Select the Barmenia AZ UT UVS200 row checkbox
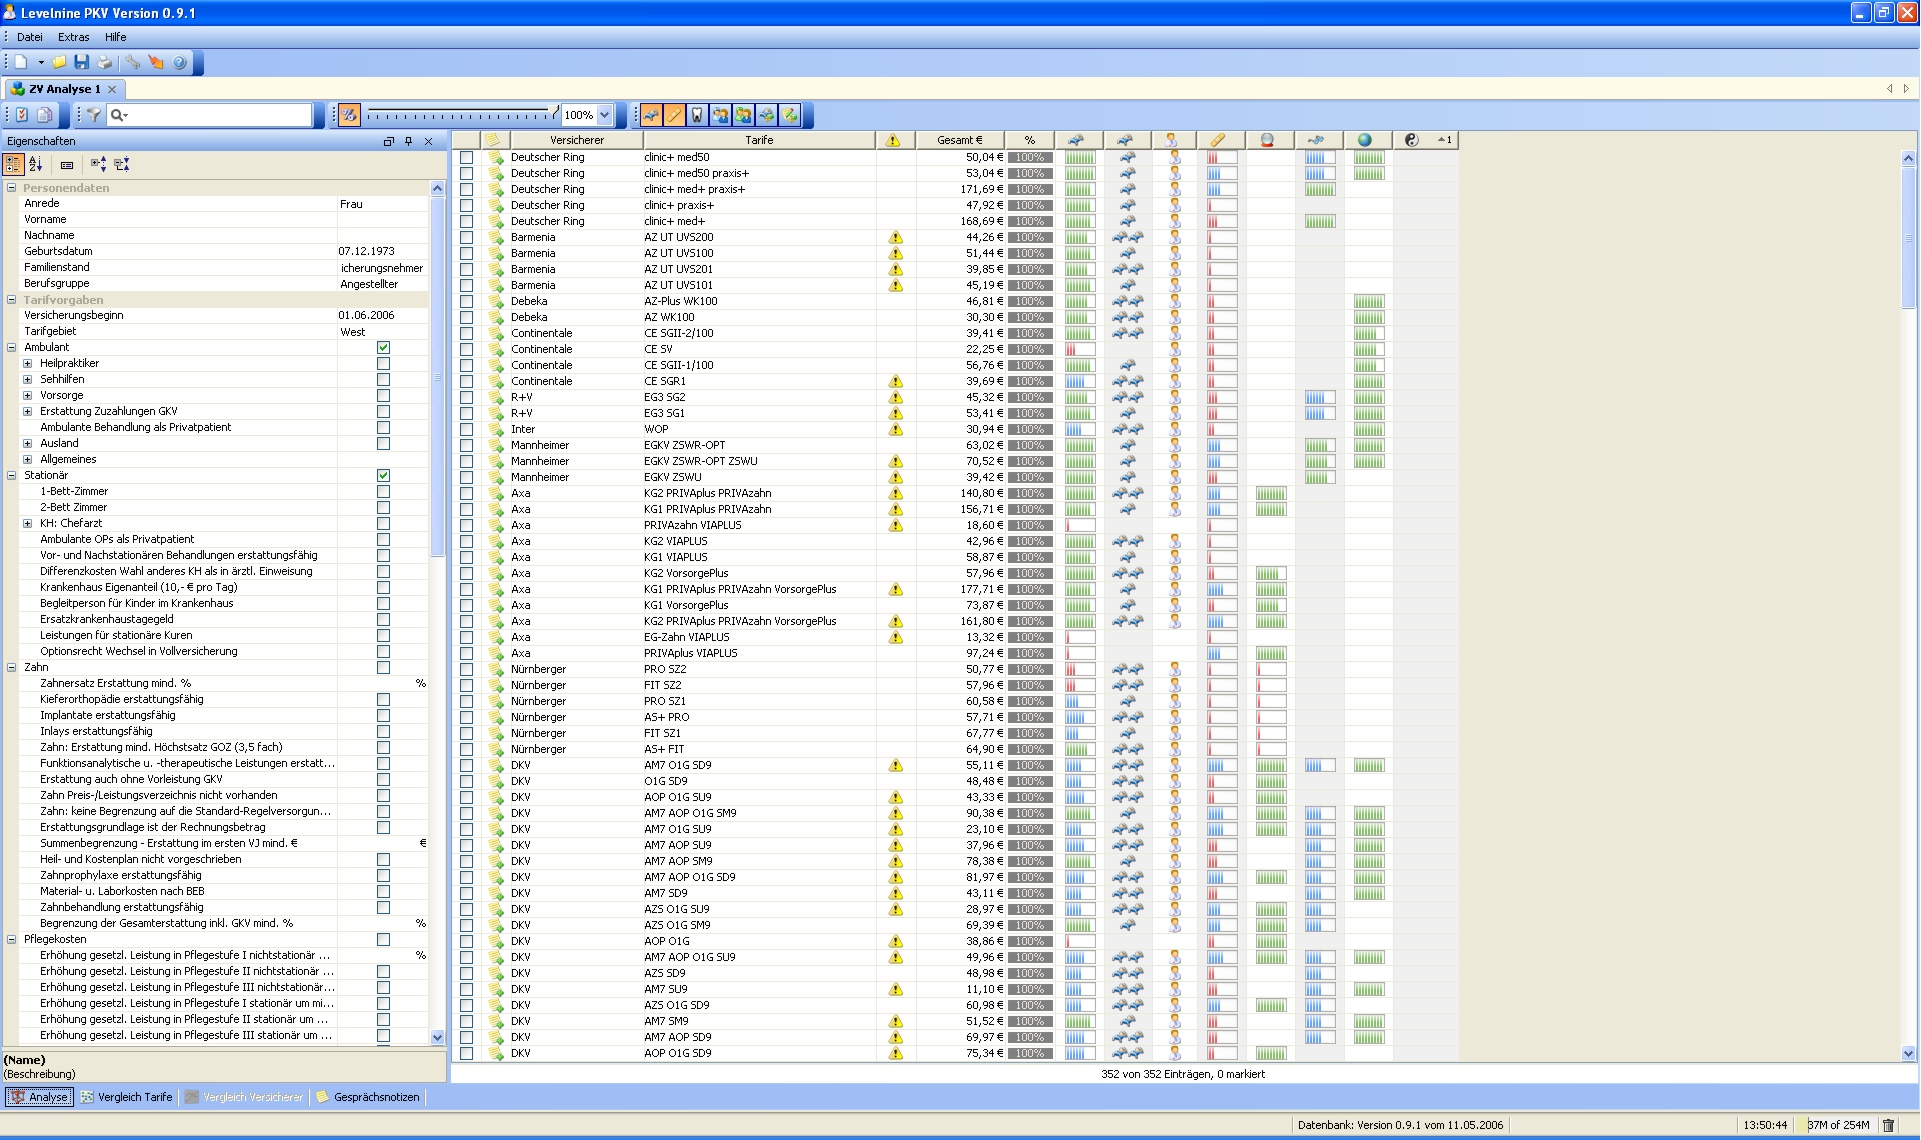The image size is (1921, 1140). click(x=466, y=237)
